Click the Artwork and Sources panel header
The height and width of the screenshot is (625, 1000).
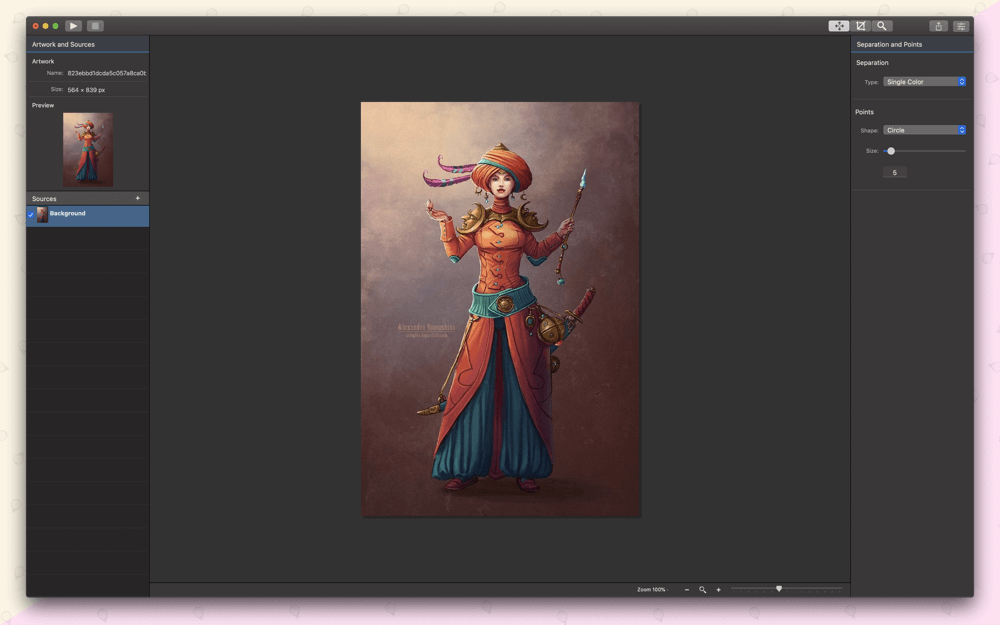(87, 44)
